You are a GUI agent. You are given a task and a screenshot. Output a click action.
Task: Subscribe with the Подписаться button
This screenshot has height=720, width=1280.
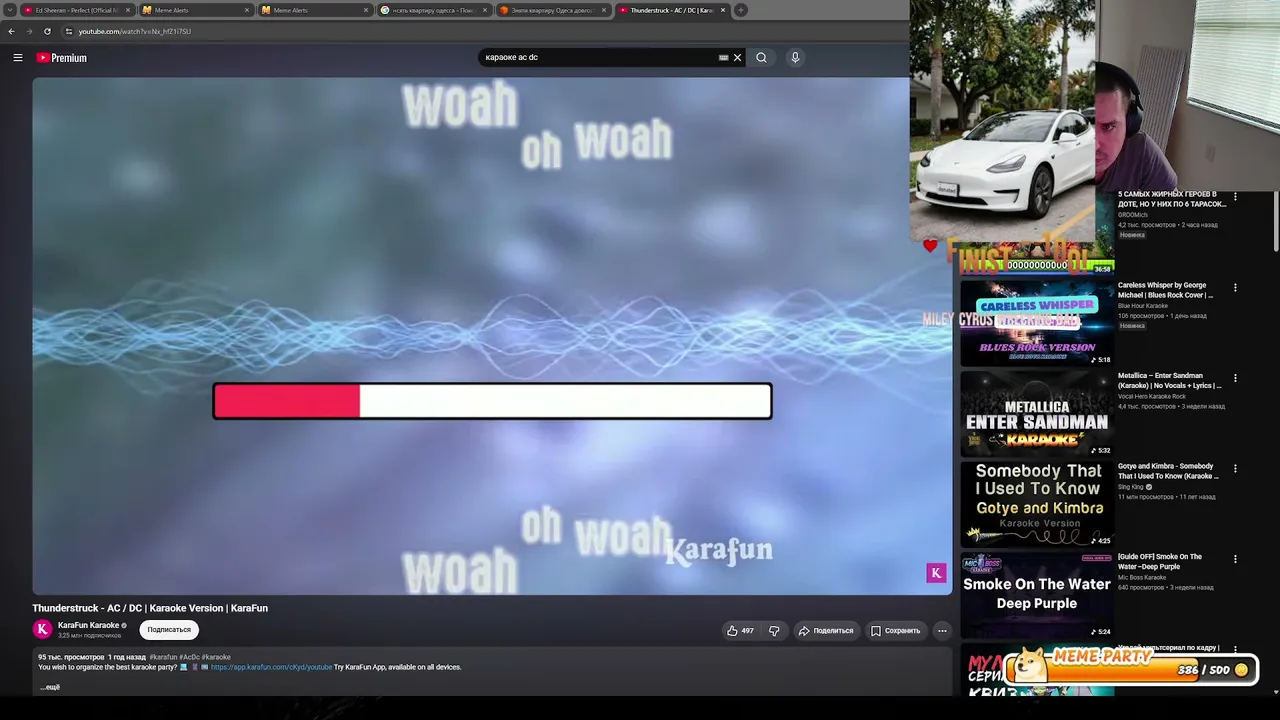pos(169,630)
